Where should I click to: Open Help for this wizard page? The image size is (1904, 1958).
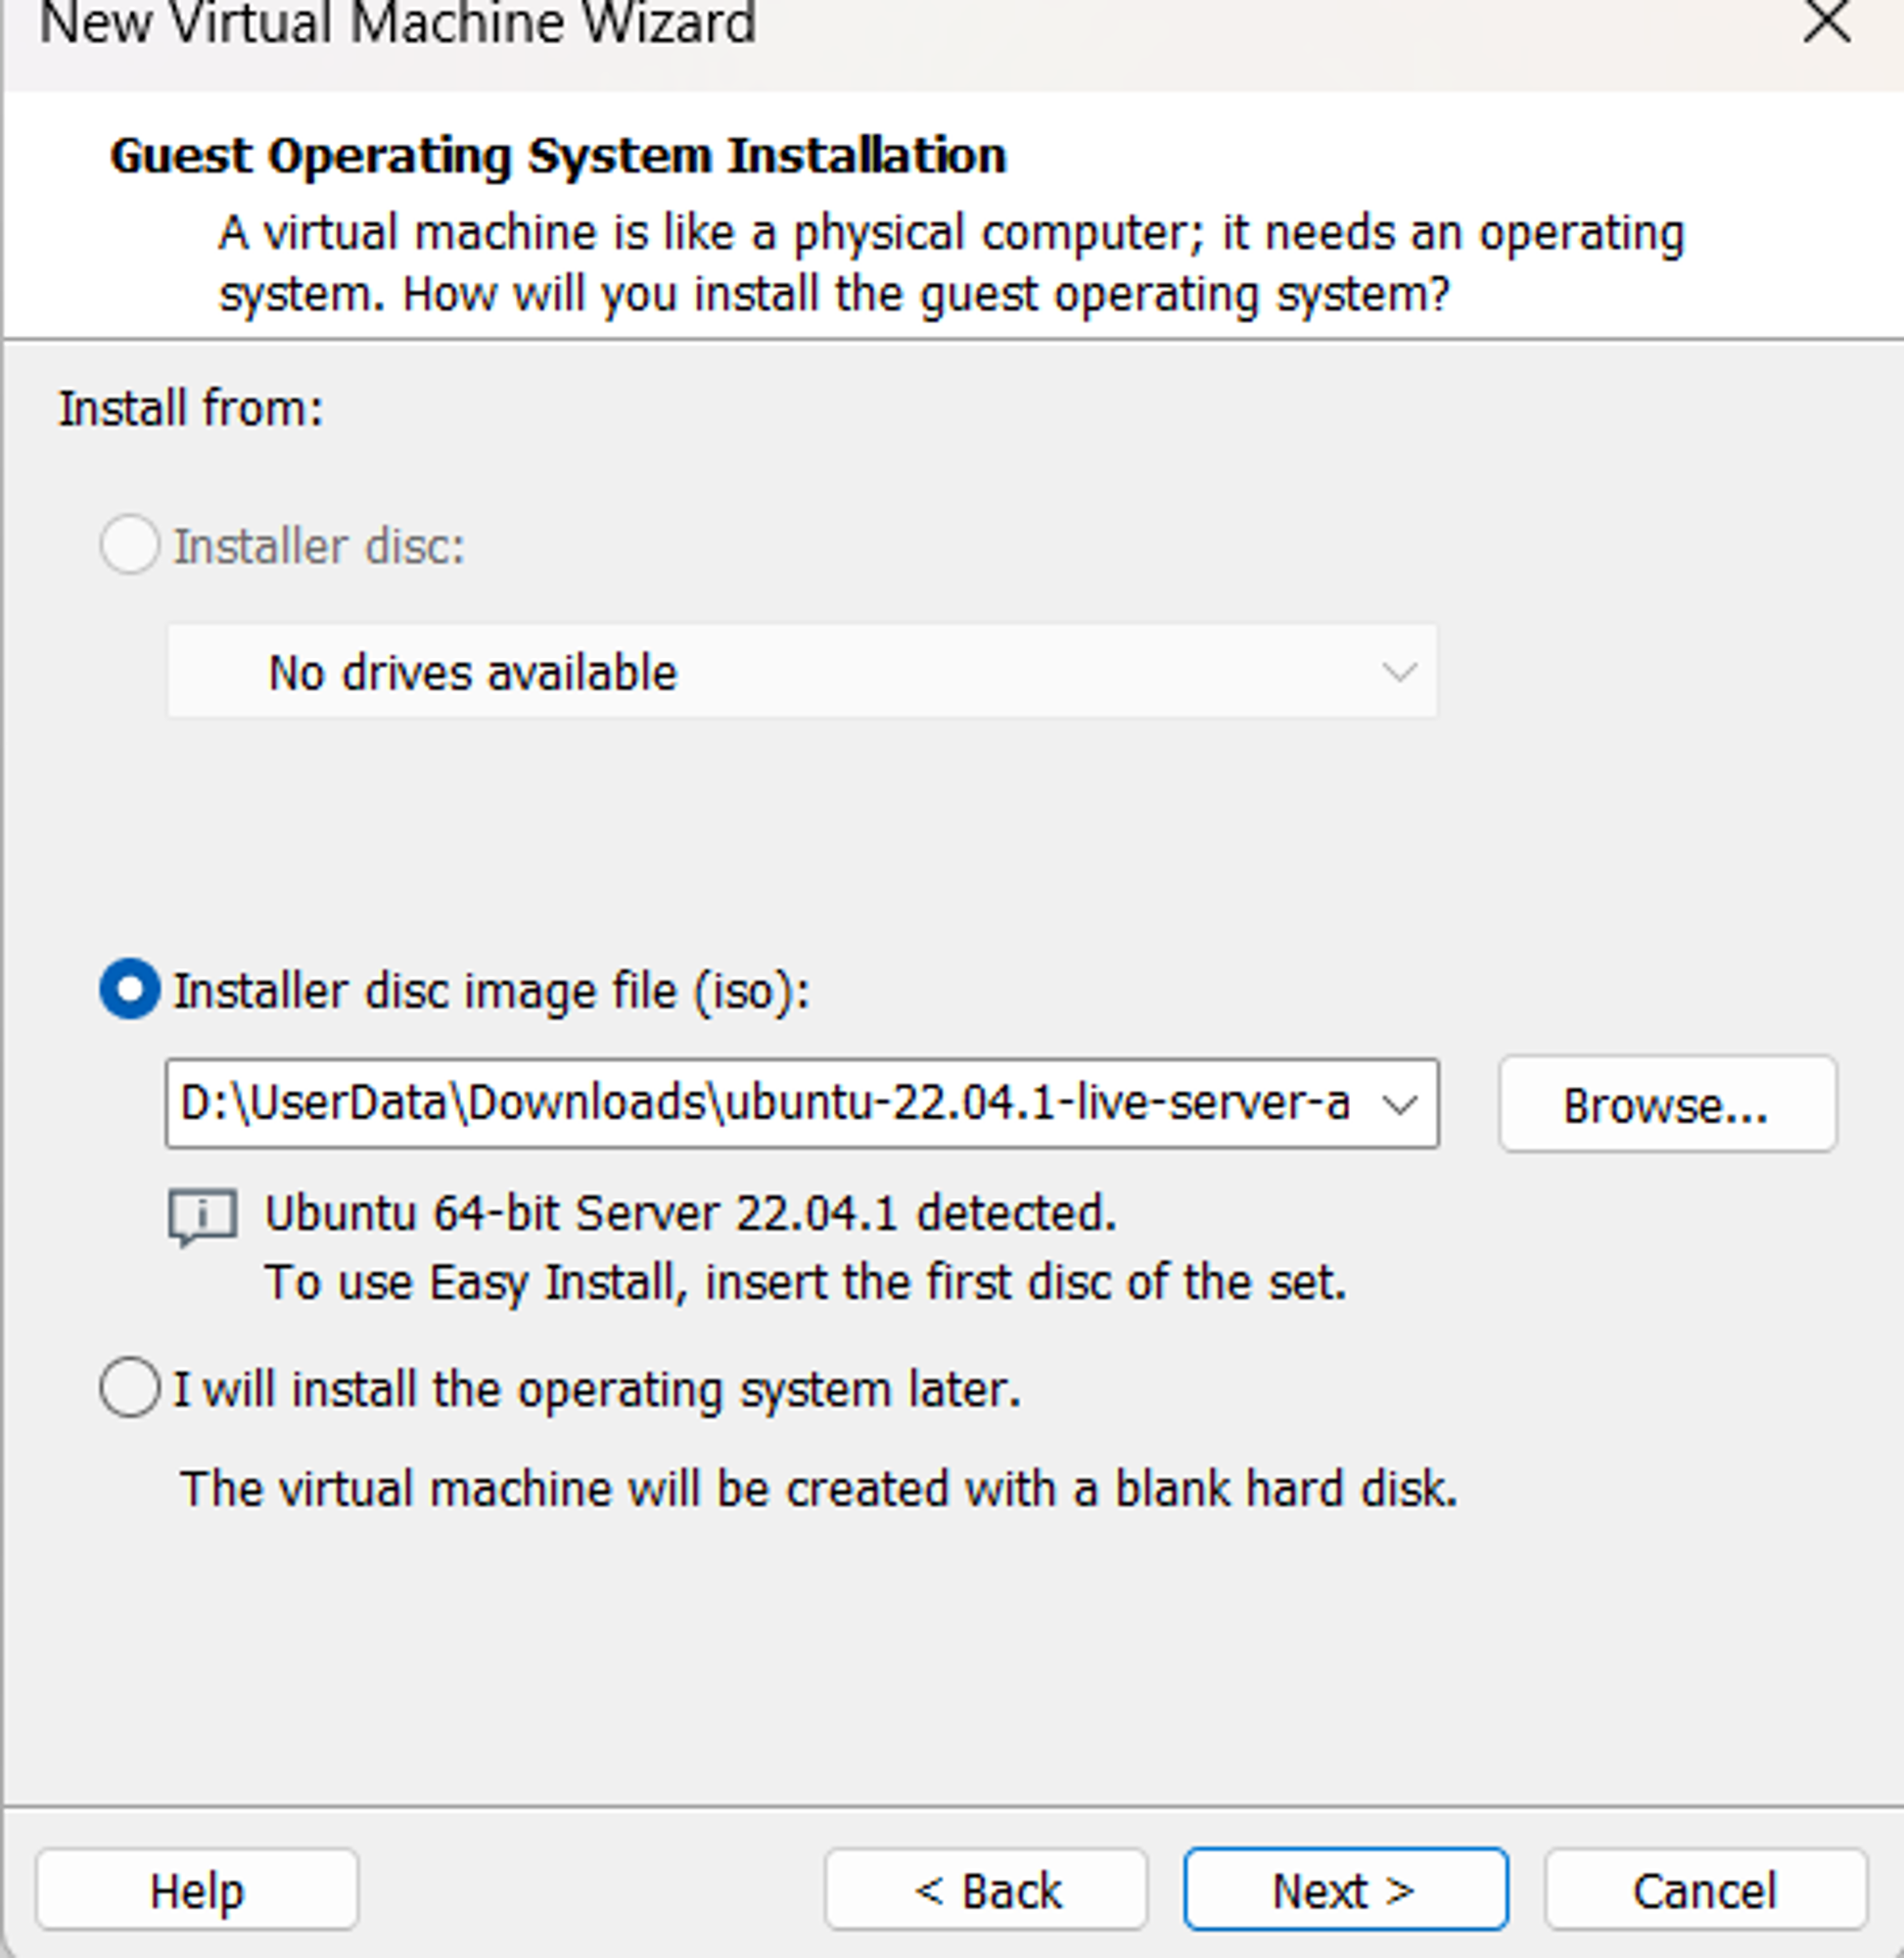(197, 1889)
